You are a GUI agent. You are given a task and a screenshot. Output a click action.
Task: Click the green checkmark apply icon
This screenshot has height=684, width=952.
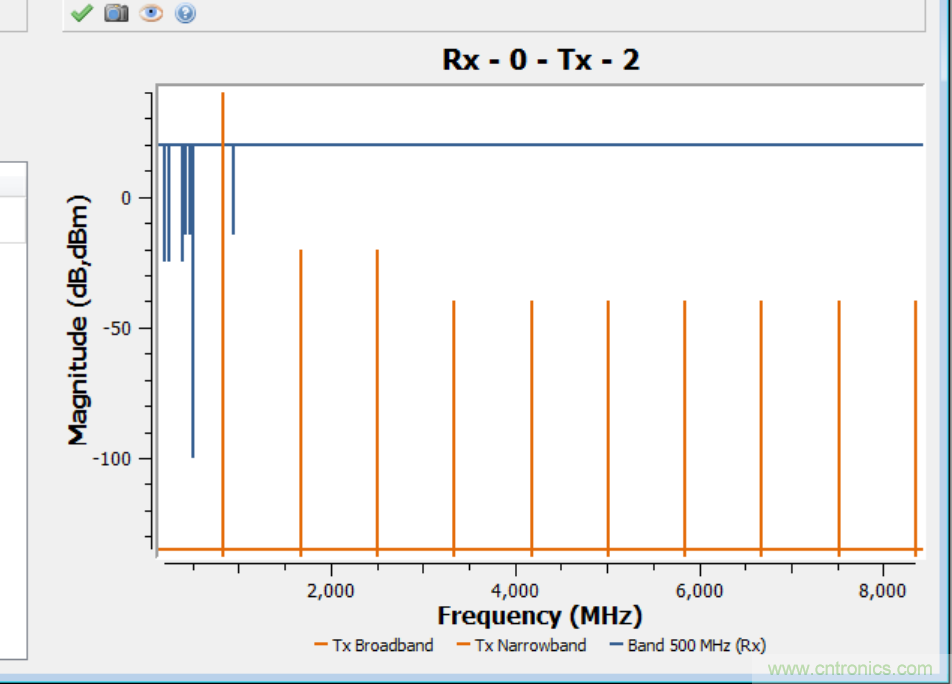pyautogui.click(x=82, y=13)
